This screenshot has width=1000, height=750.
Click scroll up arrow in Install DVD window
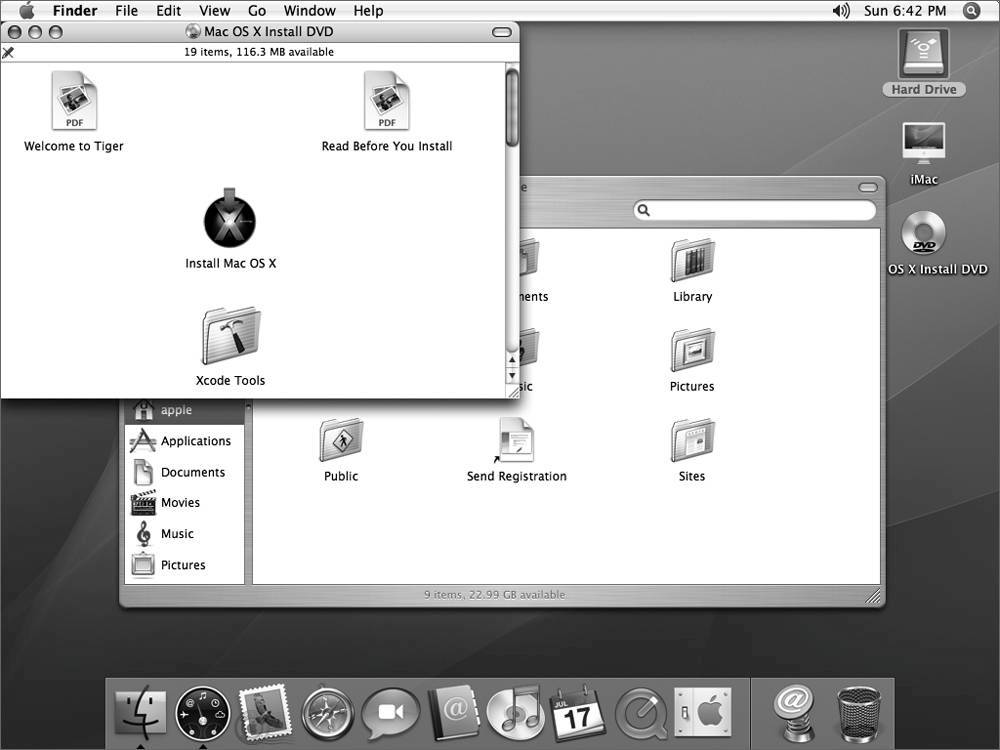(512, 360)
